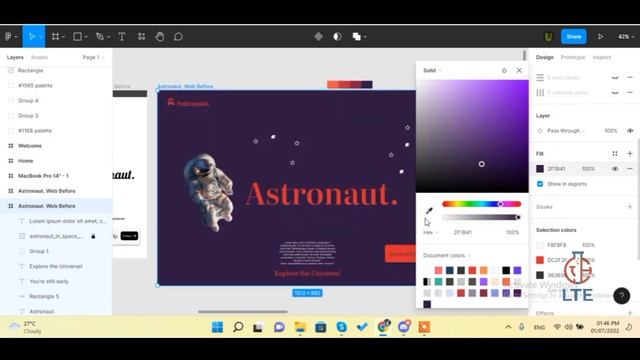The height and width of the screenshot is (360, 640).
Task: Click the Boolean groups icon
Action: [x=356, y=37]
